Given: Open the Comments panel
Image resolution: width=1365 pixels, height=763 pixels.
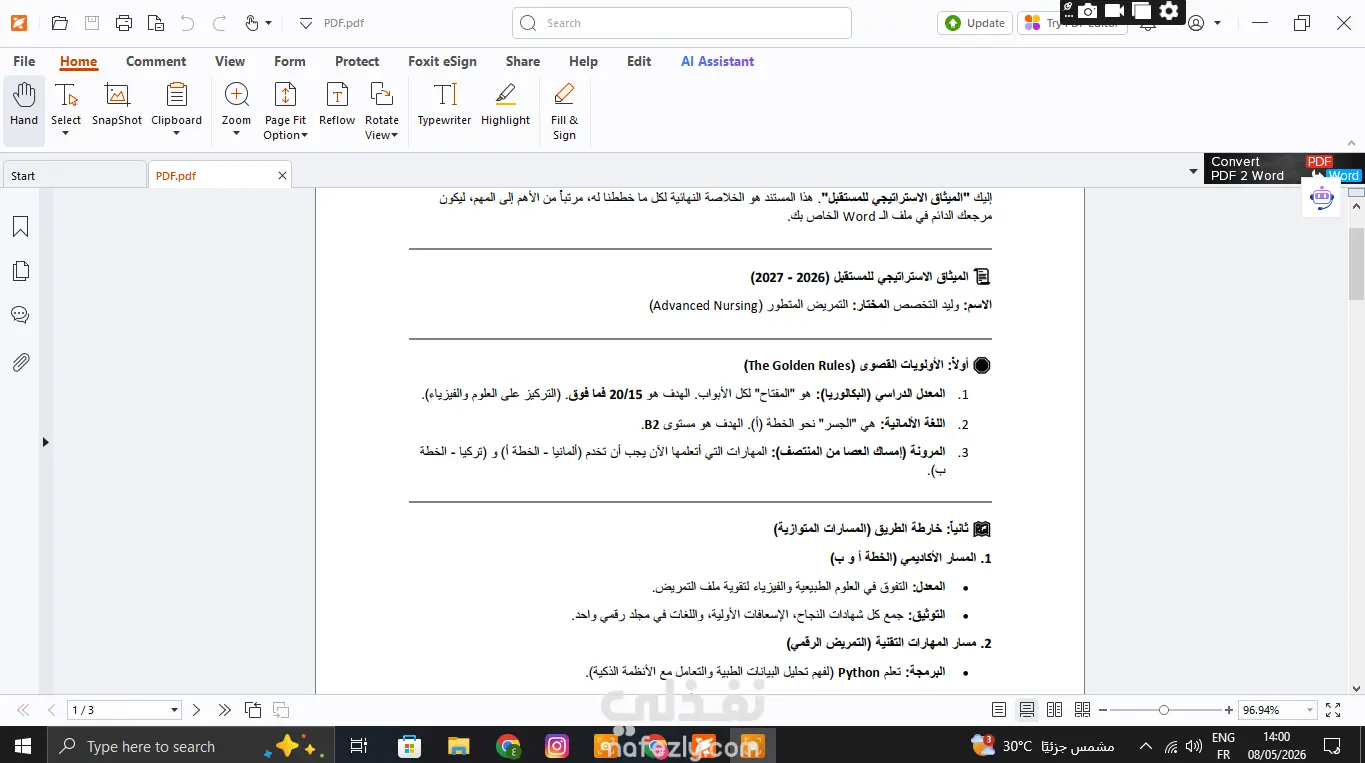Looking at the screenshot, I should coord(20,315).
